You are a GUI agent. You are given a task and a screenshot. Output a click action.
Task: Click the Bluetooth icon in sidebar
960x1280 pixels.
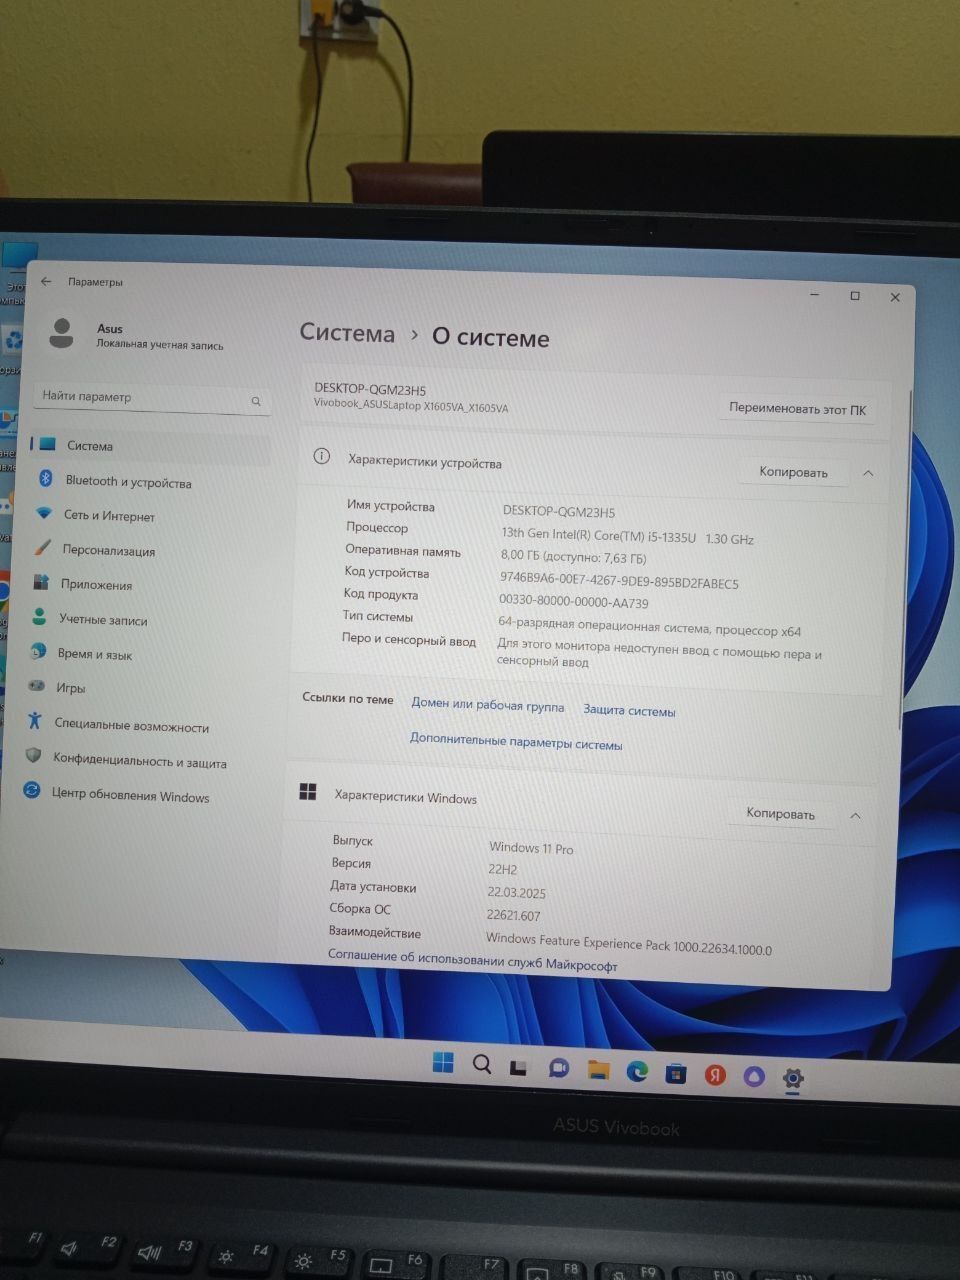[45, 479]
